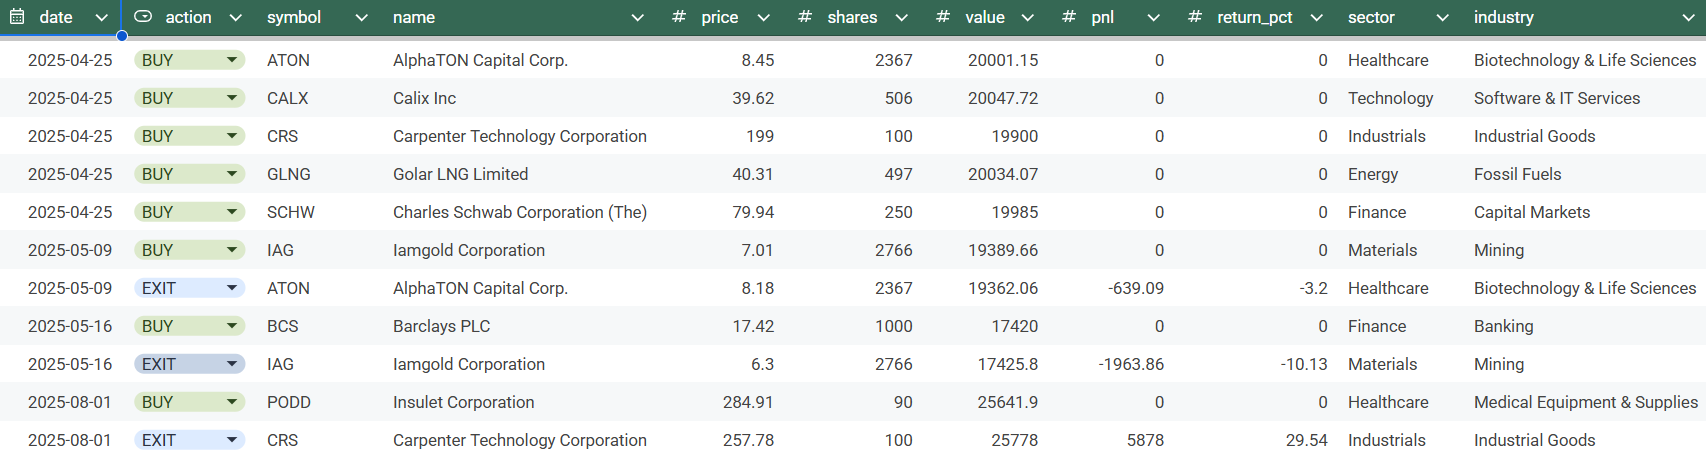1706x453 pixels.
Task: Select the Golar LNG Limited name cell
Action: [x=460, y=174]
